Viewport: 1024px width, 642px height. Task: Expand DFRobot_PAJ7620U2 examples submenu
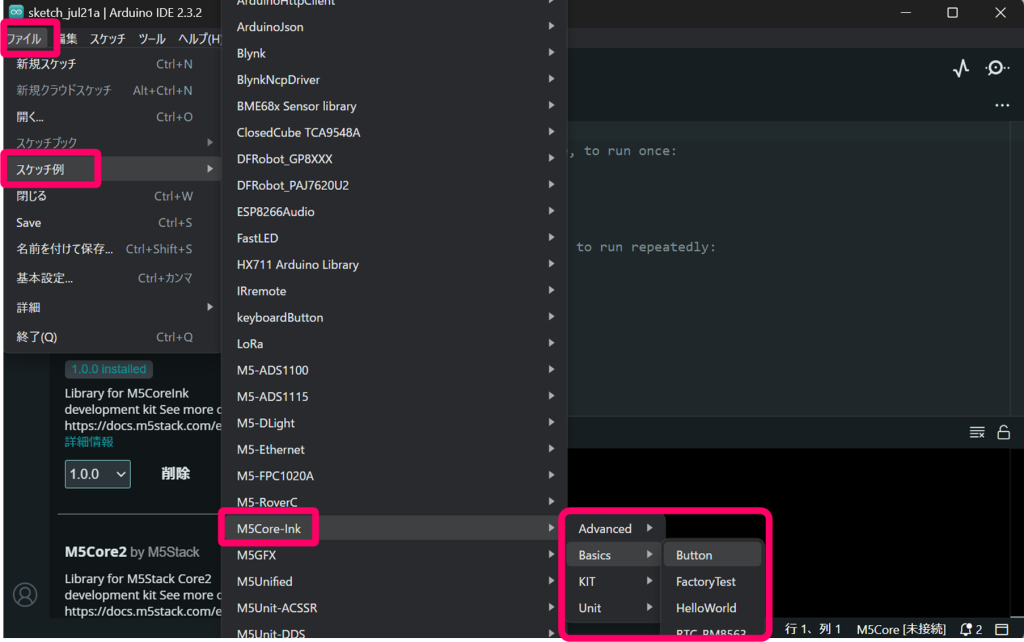point(394,185)
